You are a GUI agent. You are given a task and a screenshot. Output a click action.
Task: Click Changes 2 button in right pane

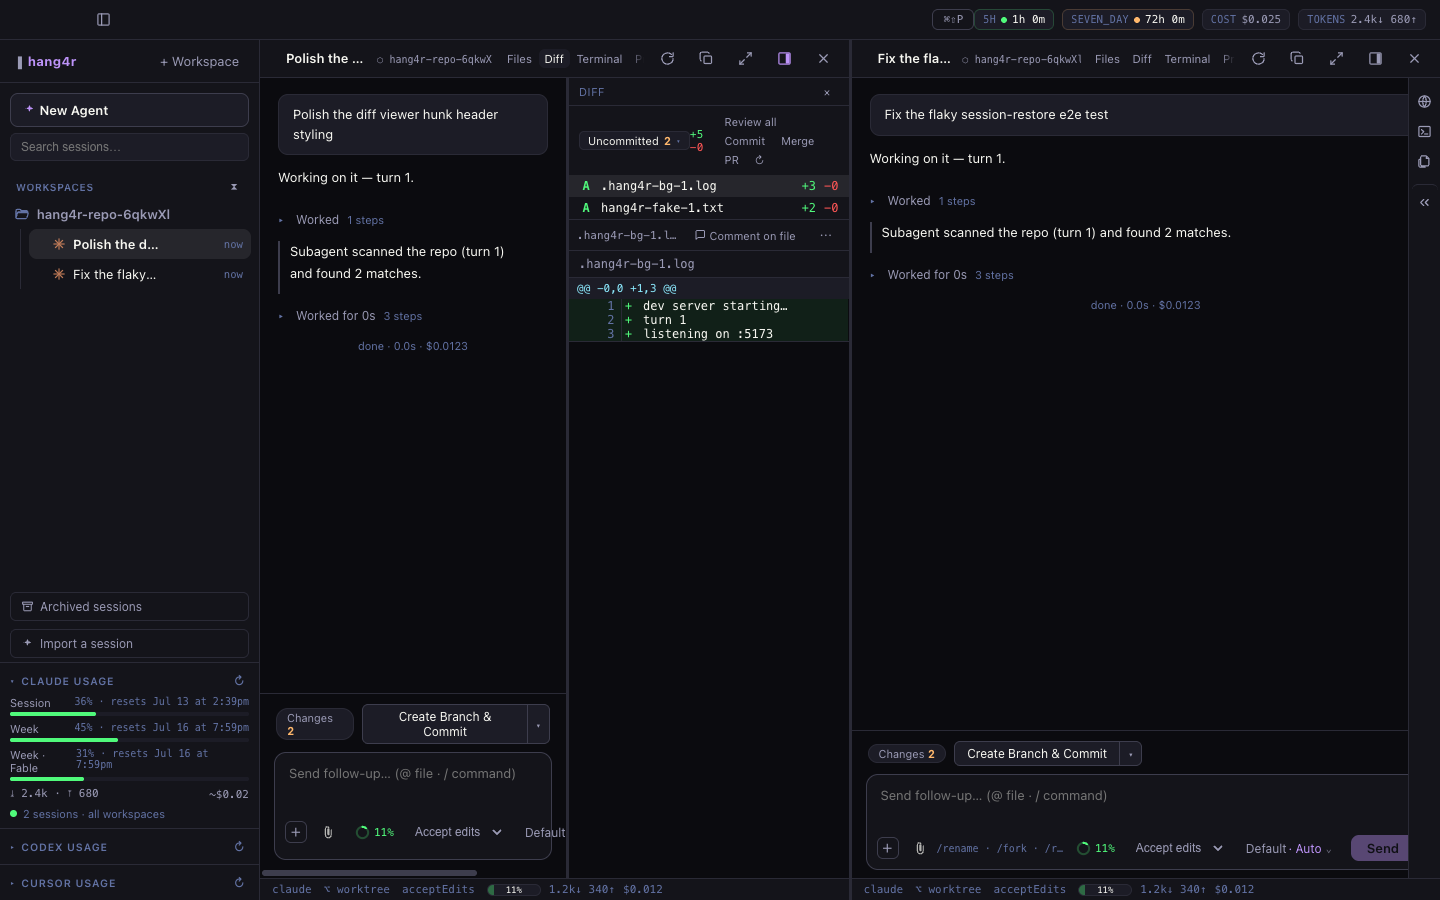(x=906, y=754)
